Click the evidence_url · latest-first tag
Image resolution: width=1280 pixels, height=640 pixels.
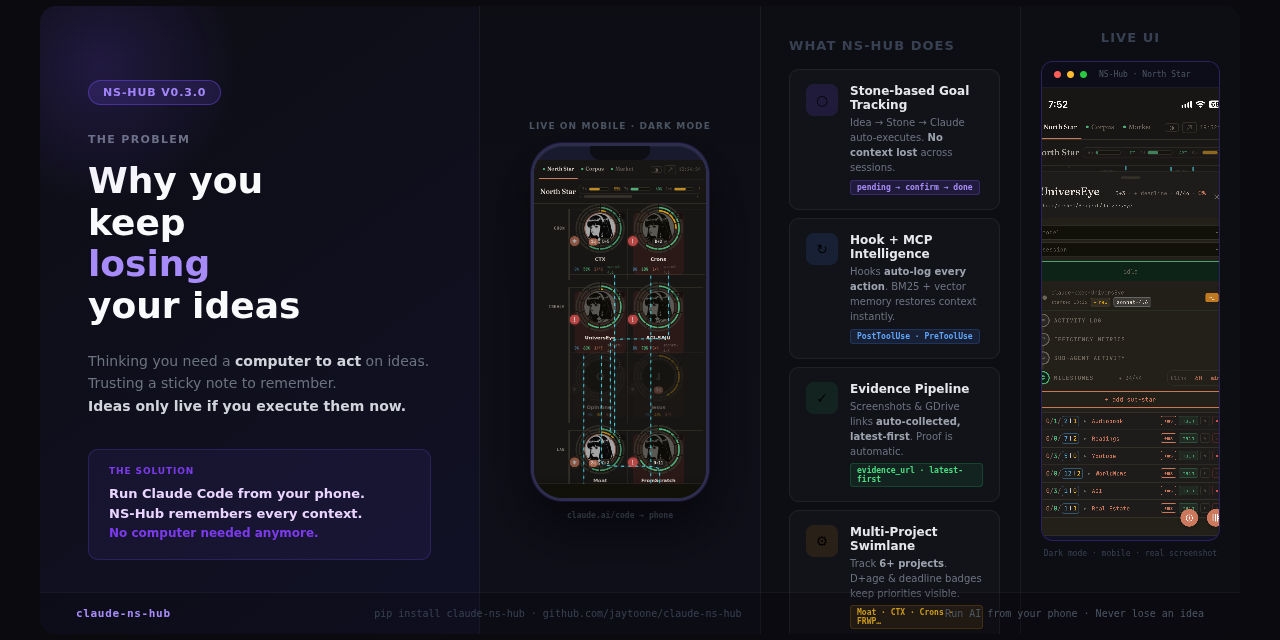(x=916, y=474)
